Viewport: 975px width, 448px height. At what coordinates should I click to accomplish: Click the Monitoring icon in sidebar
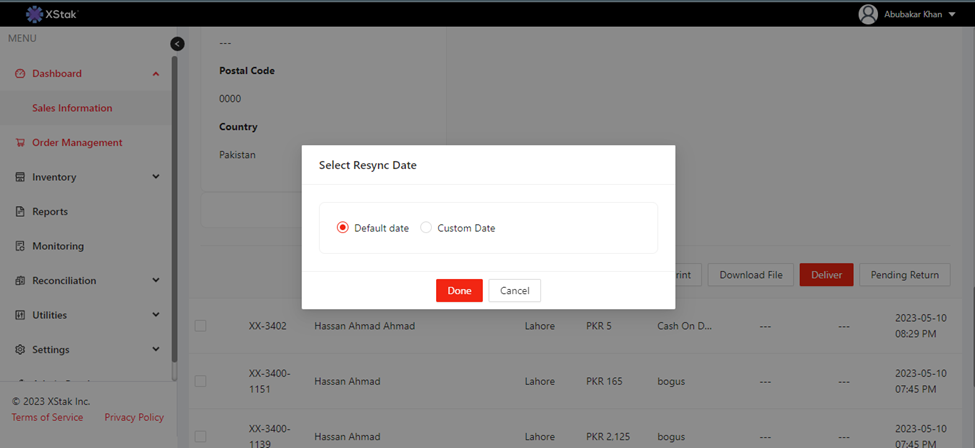pos(20,246)
